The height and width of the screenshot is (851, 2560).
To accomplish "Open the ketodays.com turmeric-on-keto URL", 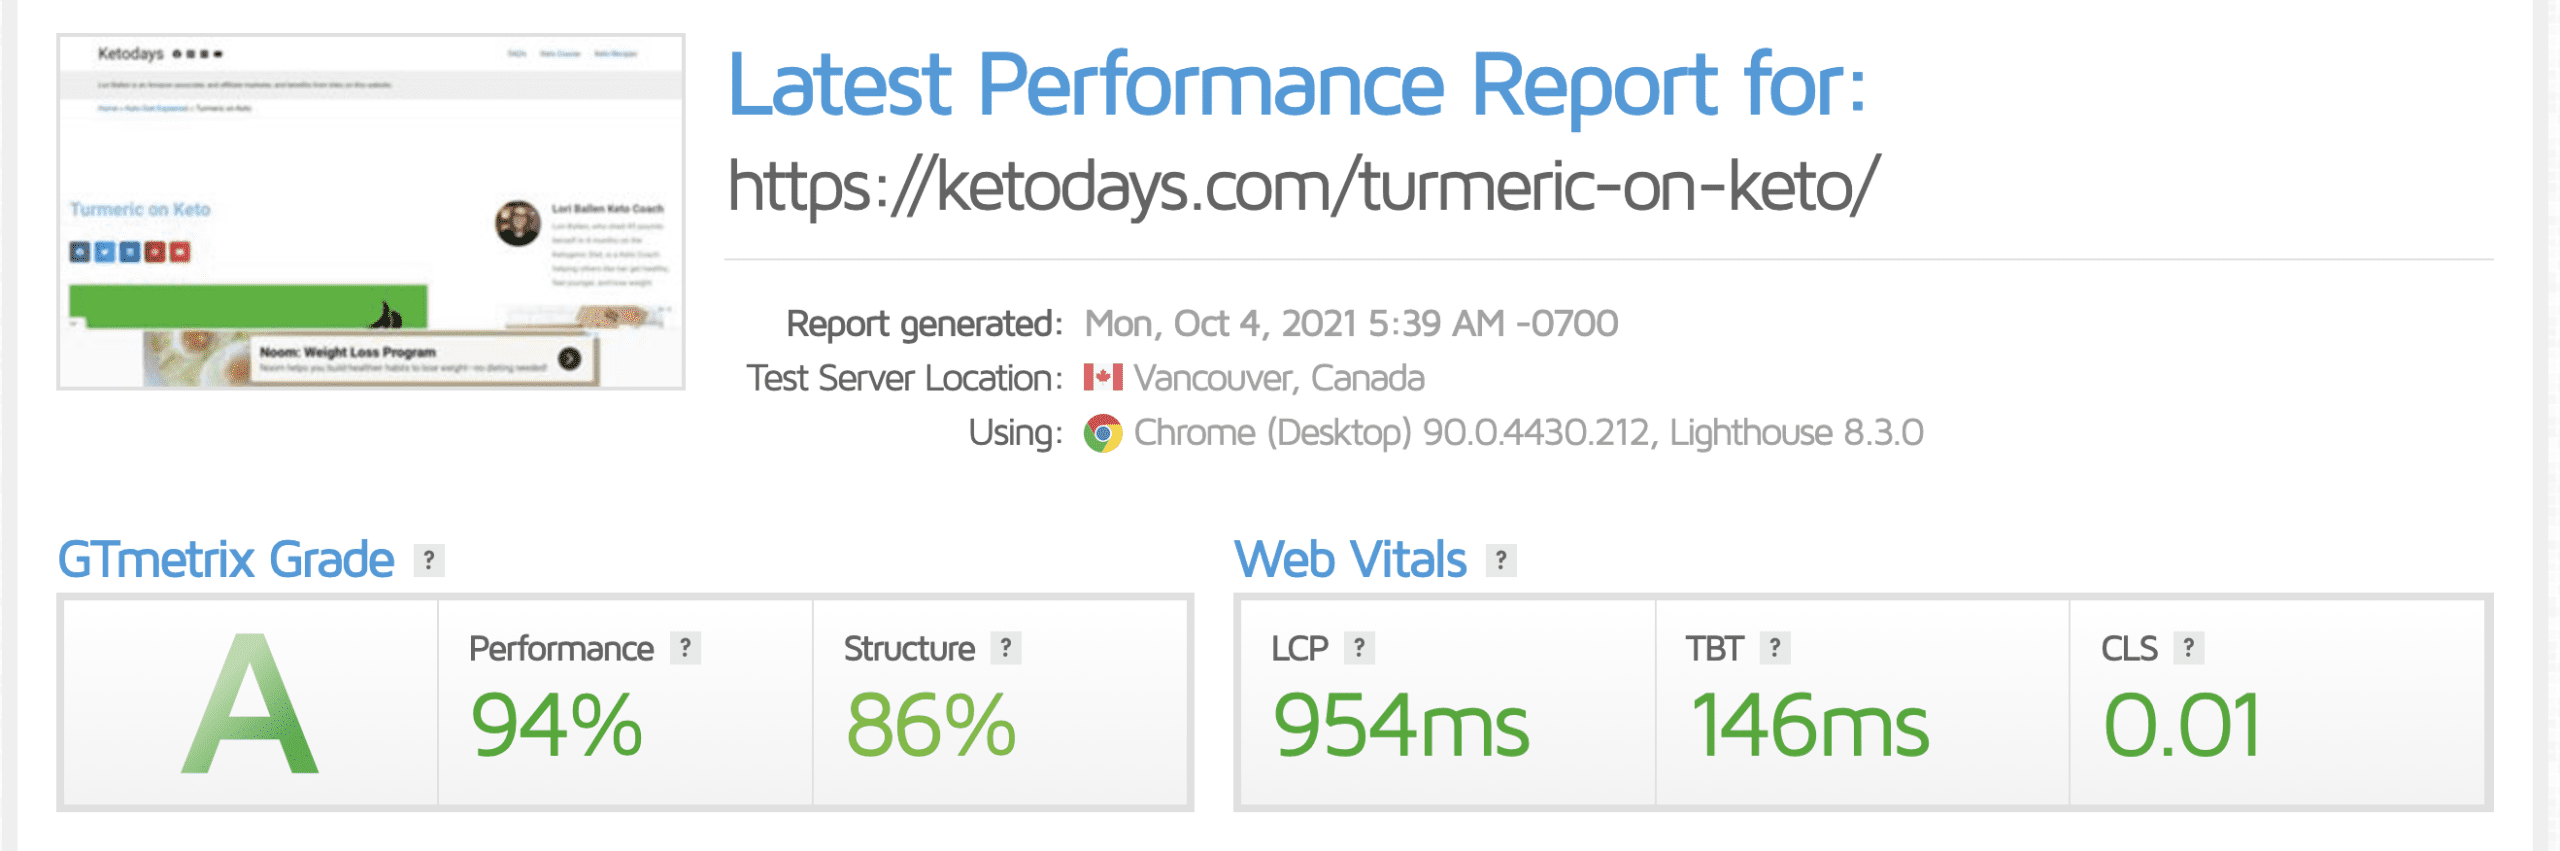I will [x=1303, y=186].
